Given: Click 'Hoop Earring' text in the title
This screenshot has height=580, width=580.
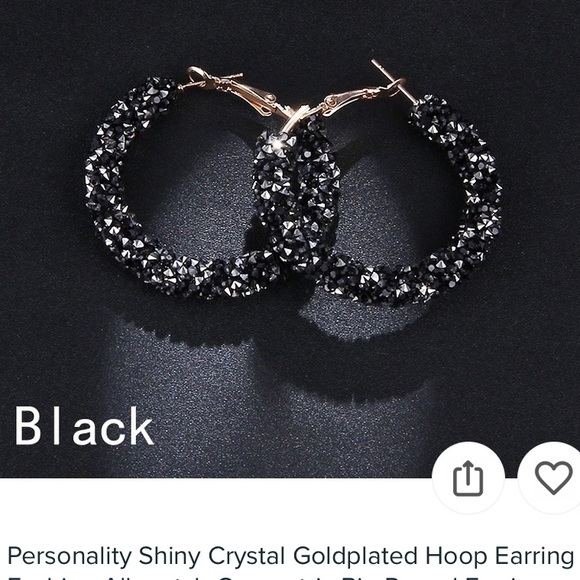Looking at the screenshot, I should tap(500, 556).
